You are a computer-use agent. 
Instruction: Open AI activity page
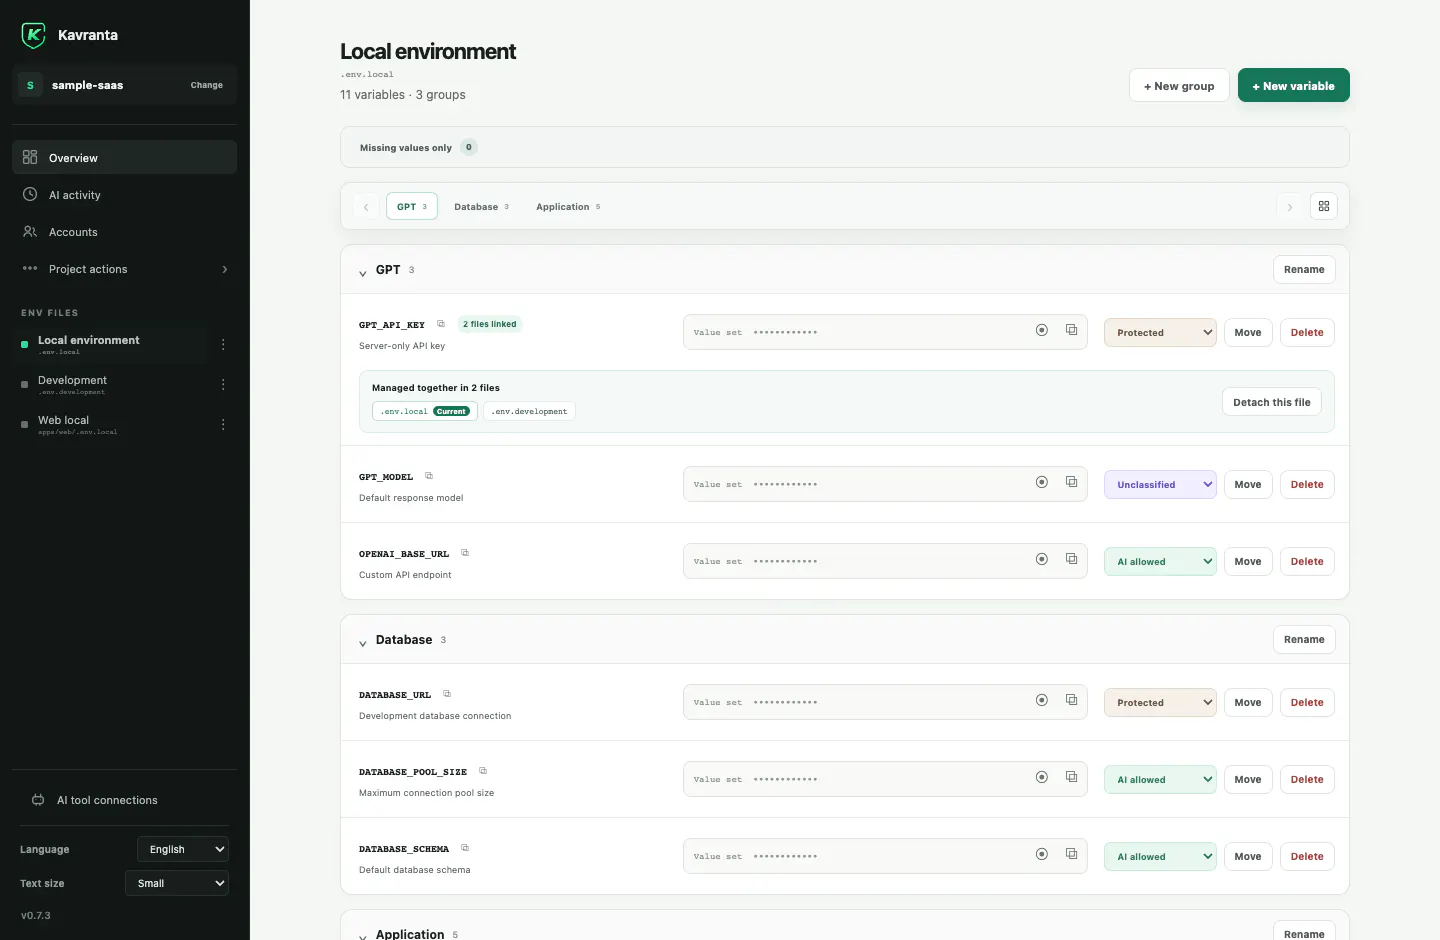(x=124, y=194)
